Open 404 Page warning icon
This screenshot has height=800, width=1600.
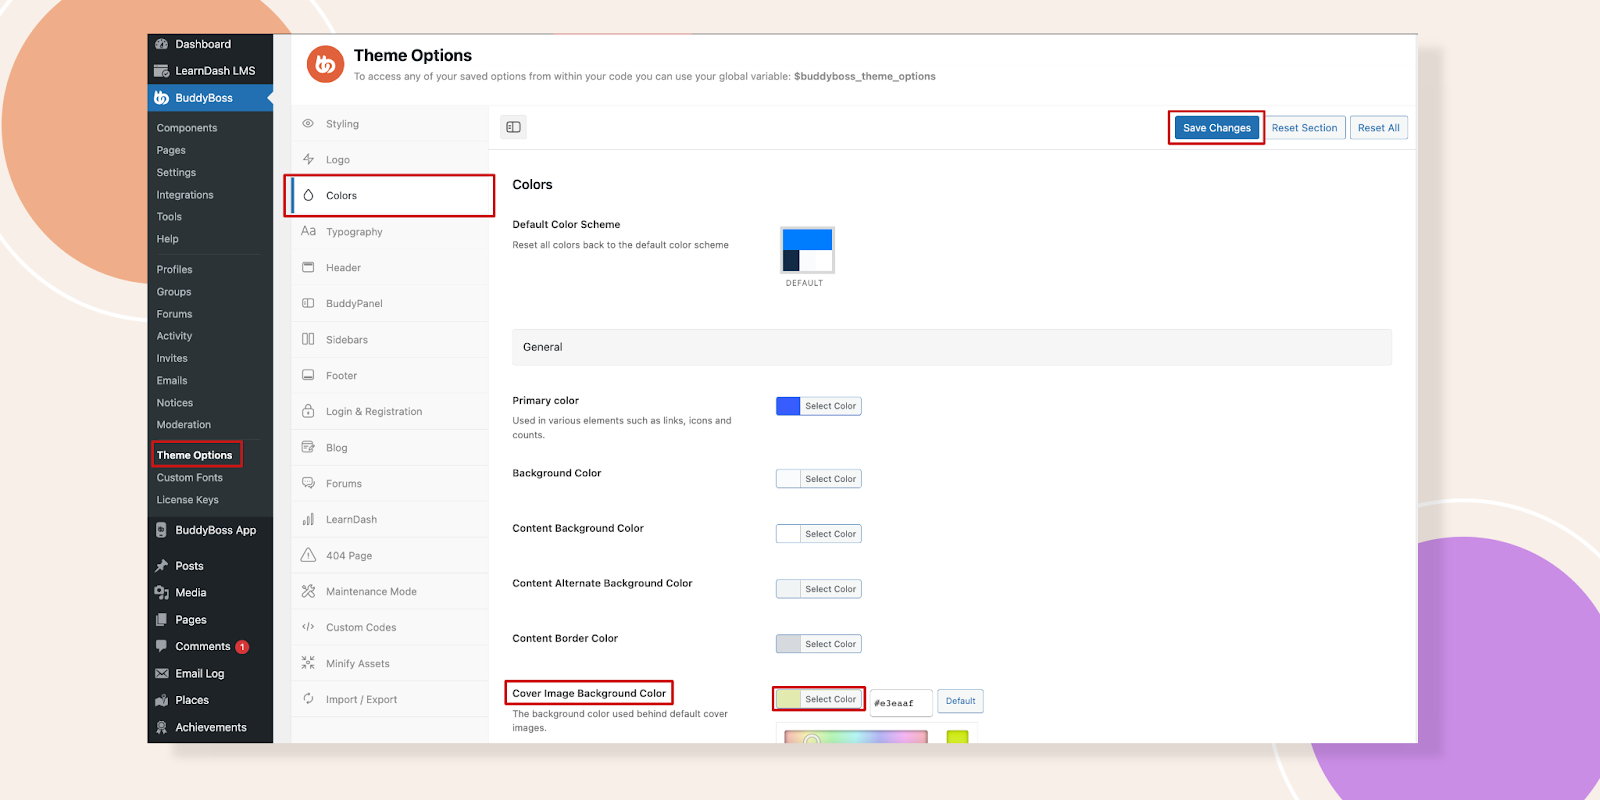[308, 555]
